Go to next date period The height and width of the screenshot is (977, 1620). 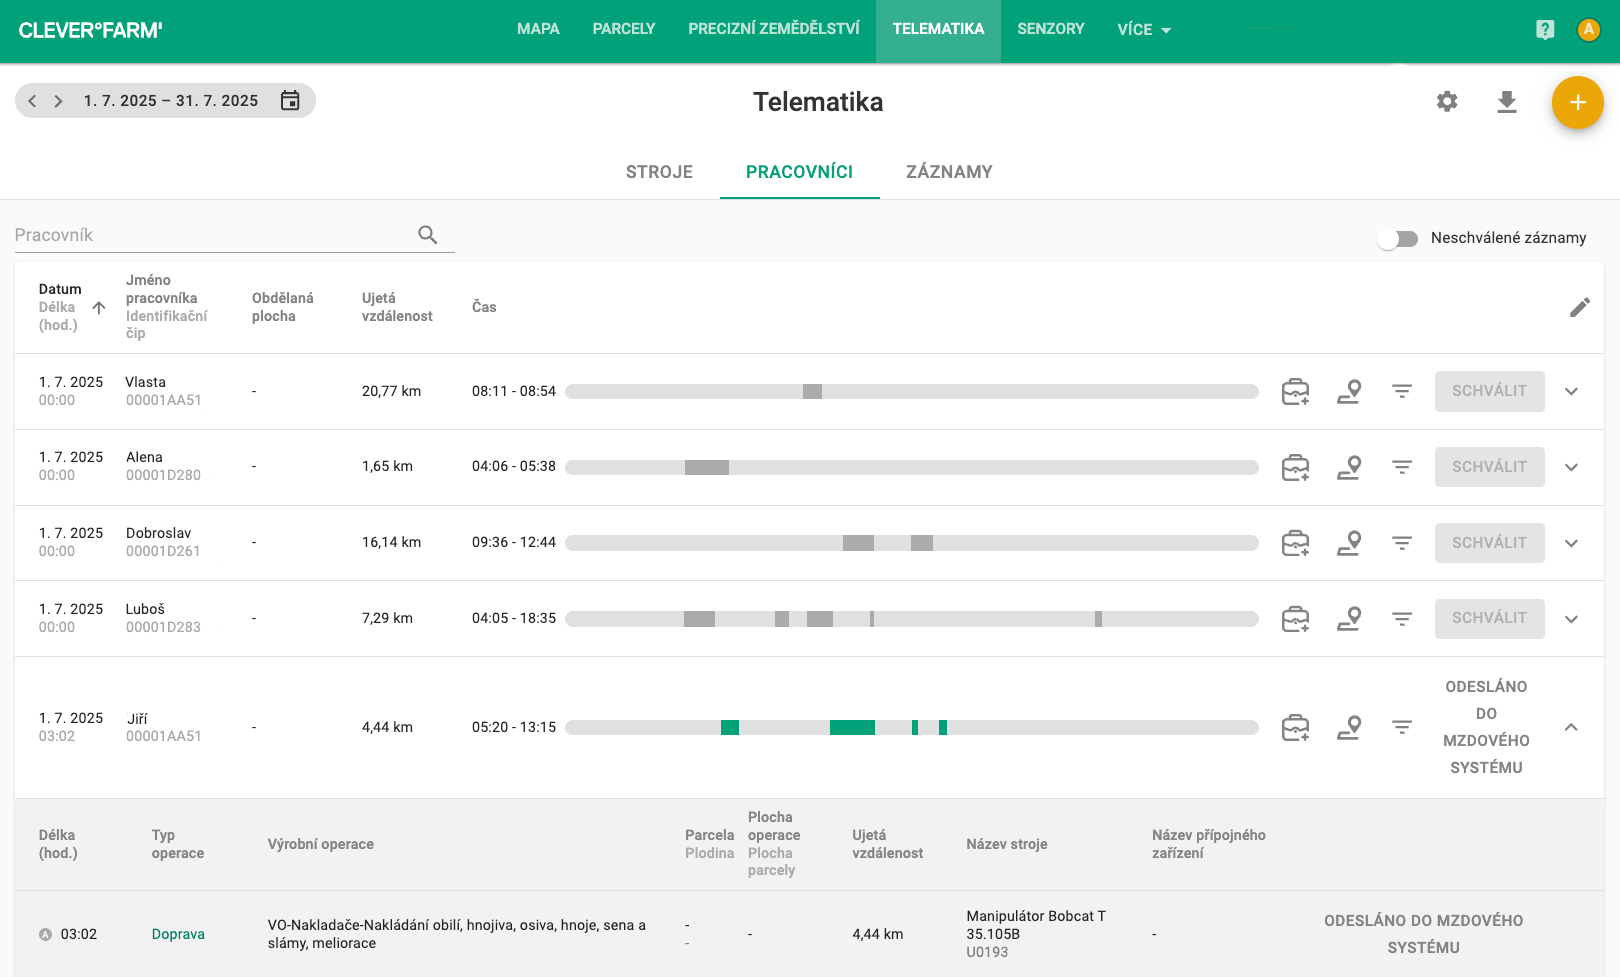[x=58, y=101]
